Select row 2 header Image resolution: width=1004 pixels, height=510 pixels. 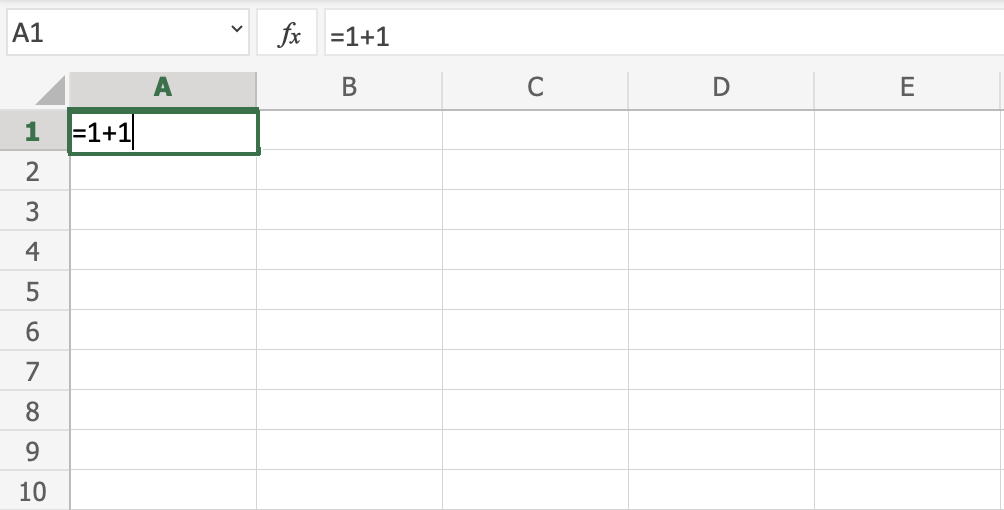click(33, 171)
